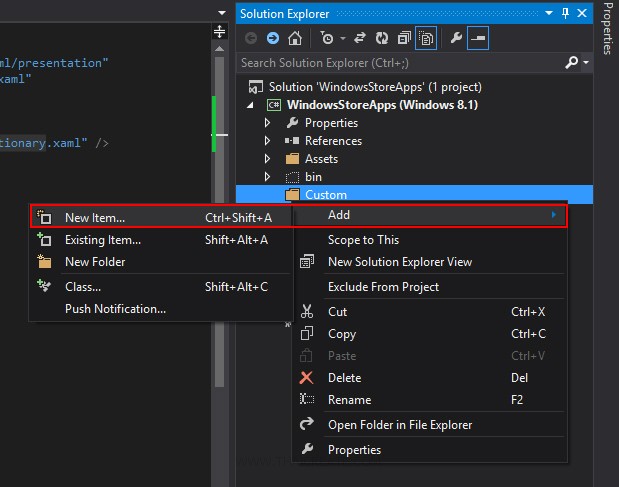Choose New Folder menu entry
The width and height of the screenshot is (619, 487).
tap(161, 262)
